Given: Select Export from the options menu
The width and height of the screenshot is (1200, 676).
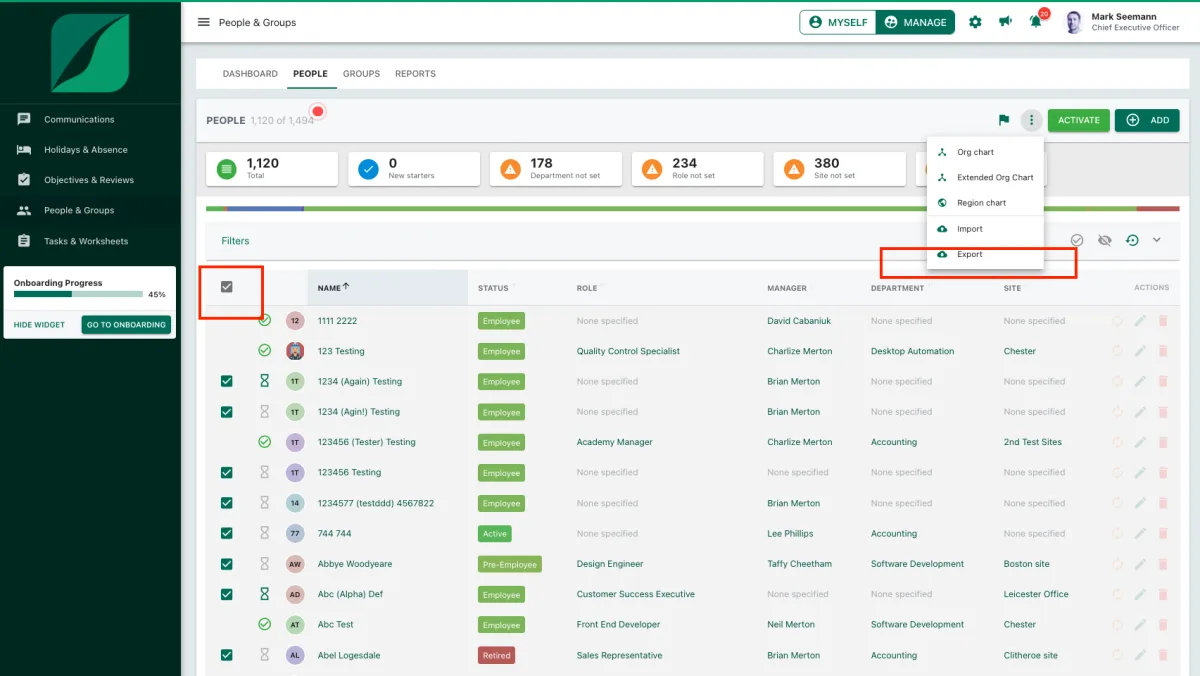Looking at the screenshot, I should click(x=985, y=254).
